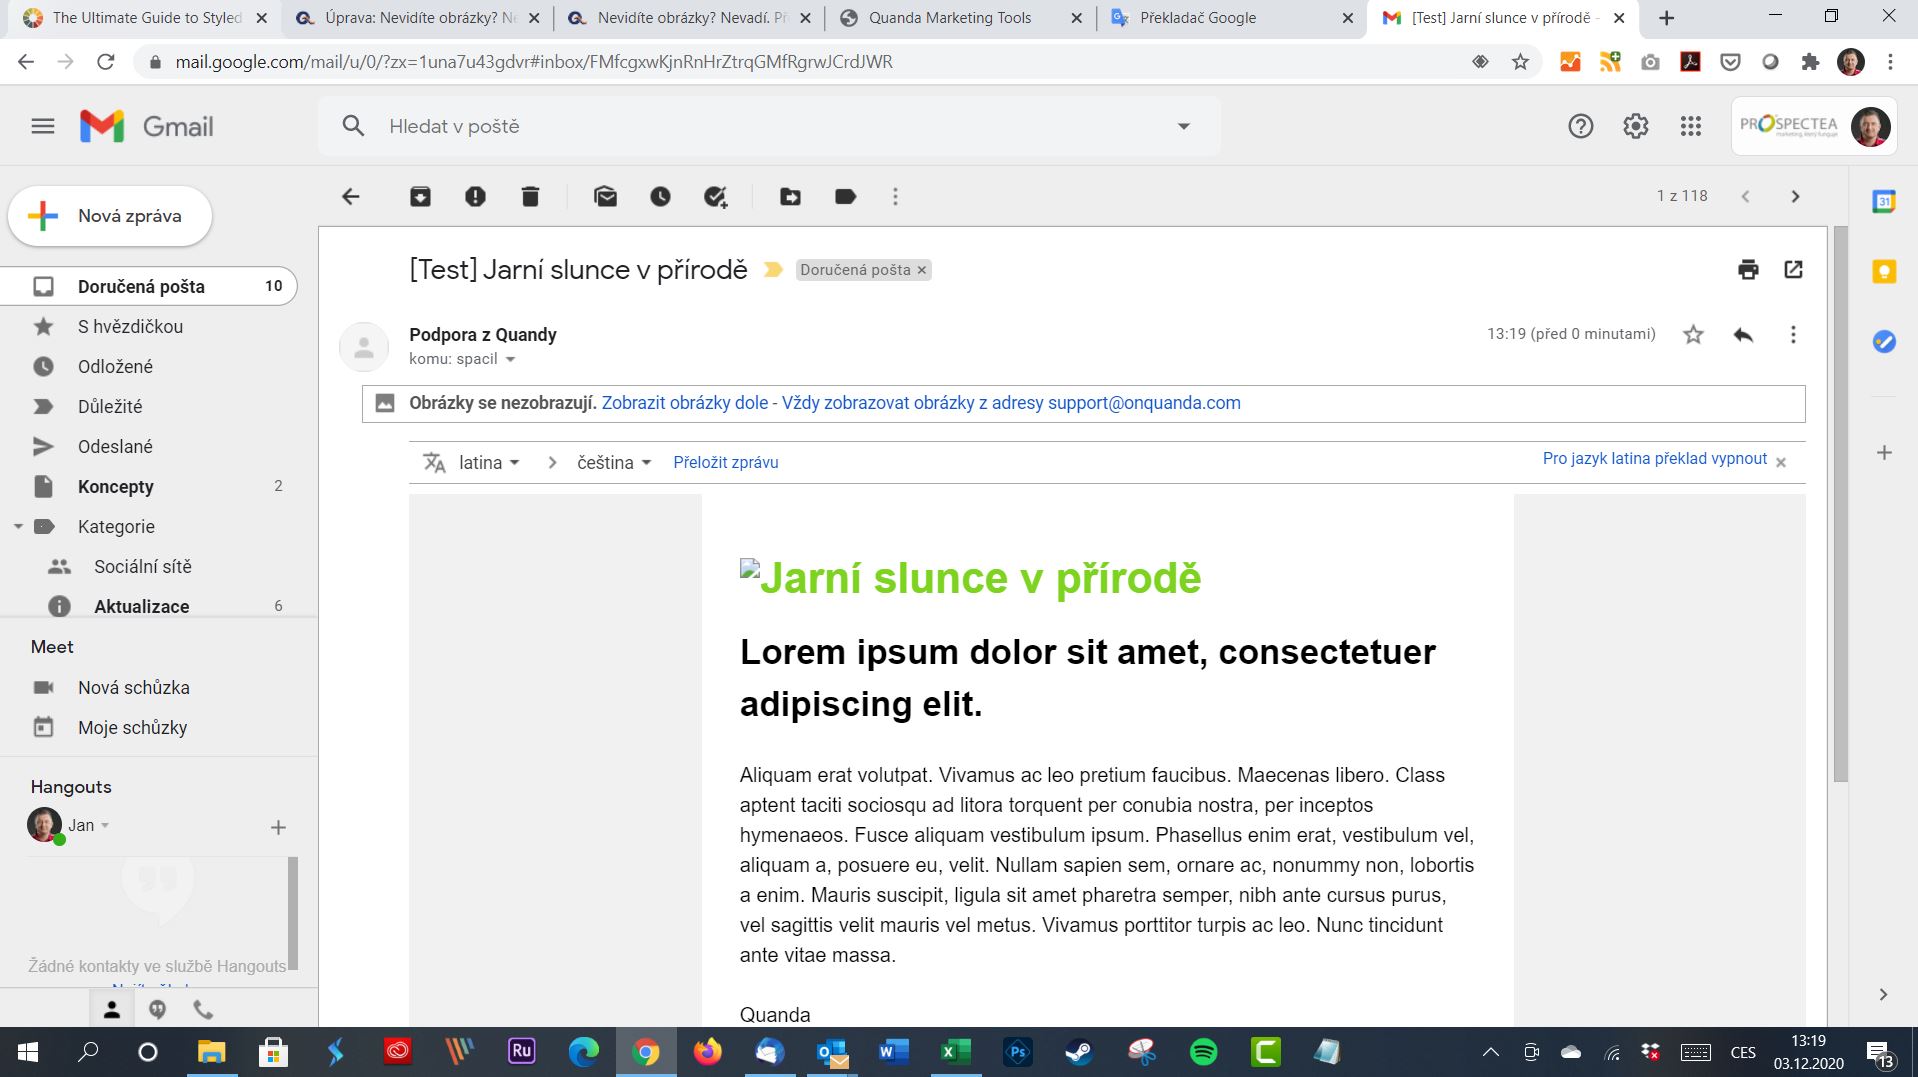Delete this email with trash icon
Image resolution: width=1918 pixels, height=1077 pixels.
[530, 197]
